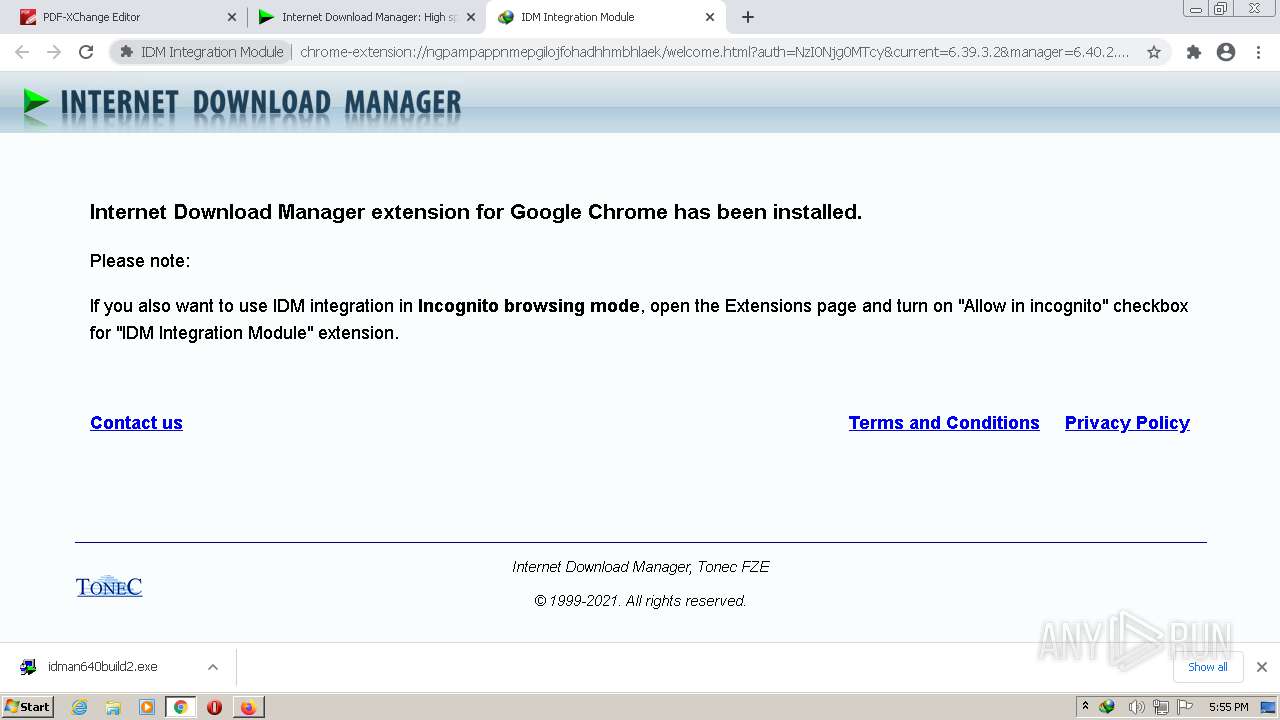This screenshot has height=720, width=1280.
Task: Show hidden system tray icons
Action: (1085, 706)
